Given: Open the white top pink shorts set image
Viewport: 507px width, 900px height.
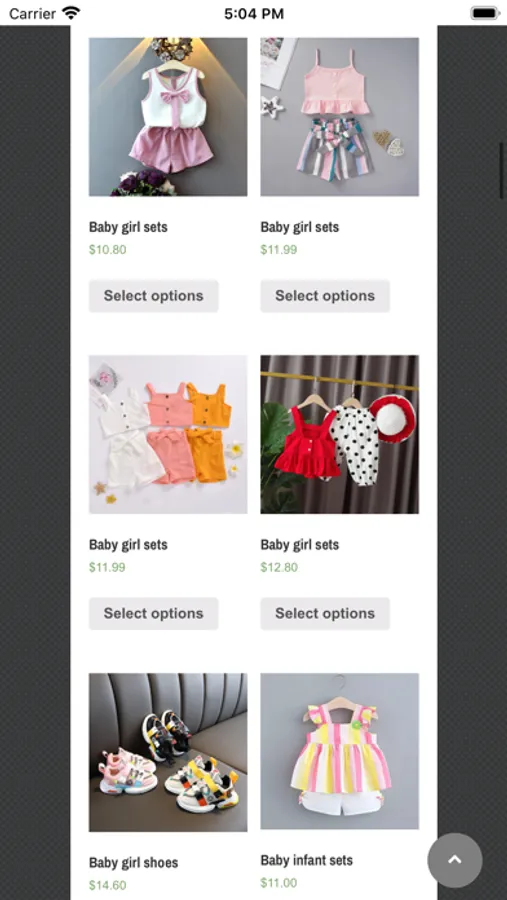Looking at the screenshot, I should [x=168, y=117].
